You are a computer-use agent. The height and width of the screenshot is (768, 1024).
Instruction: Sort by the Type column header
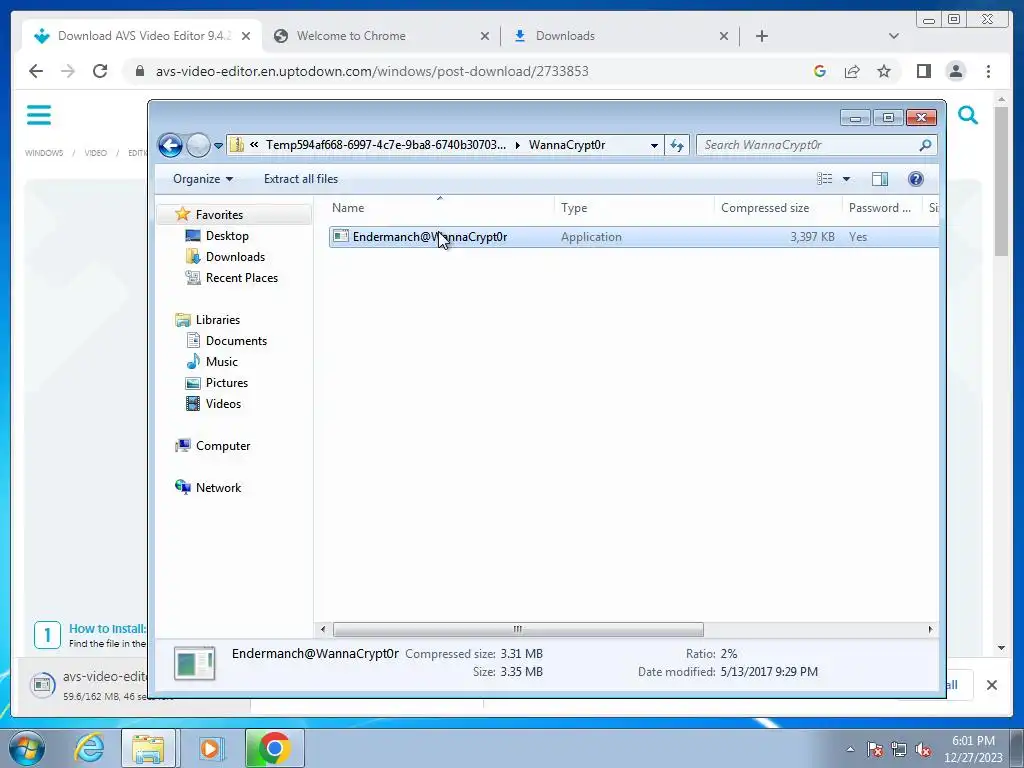pos(634,208)
